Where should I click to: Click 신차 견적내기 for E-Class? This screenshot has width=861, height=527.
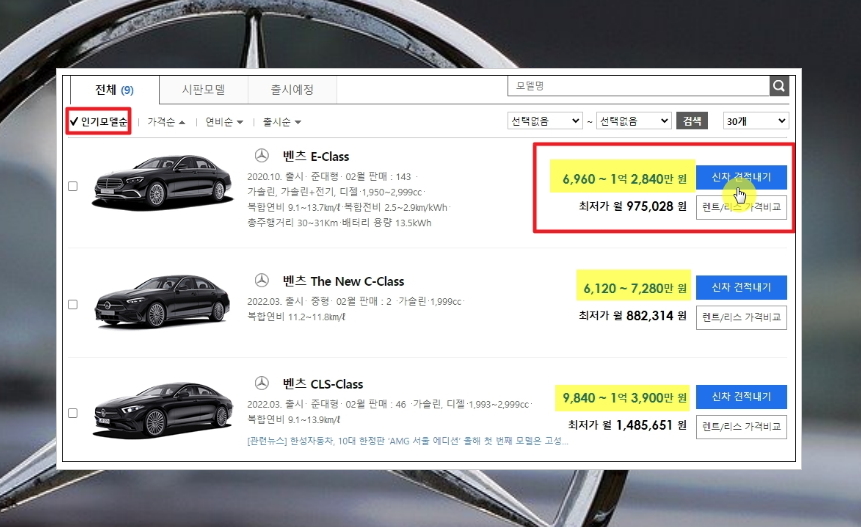pyautogui.click(x=741, y=177)
